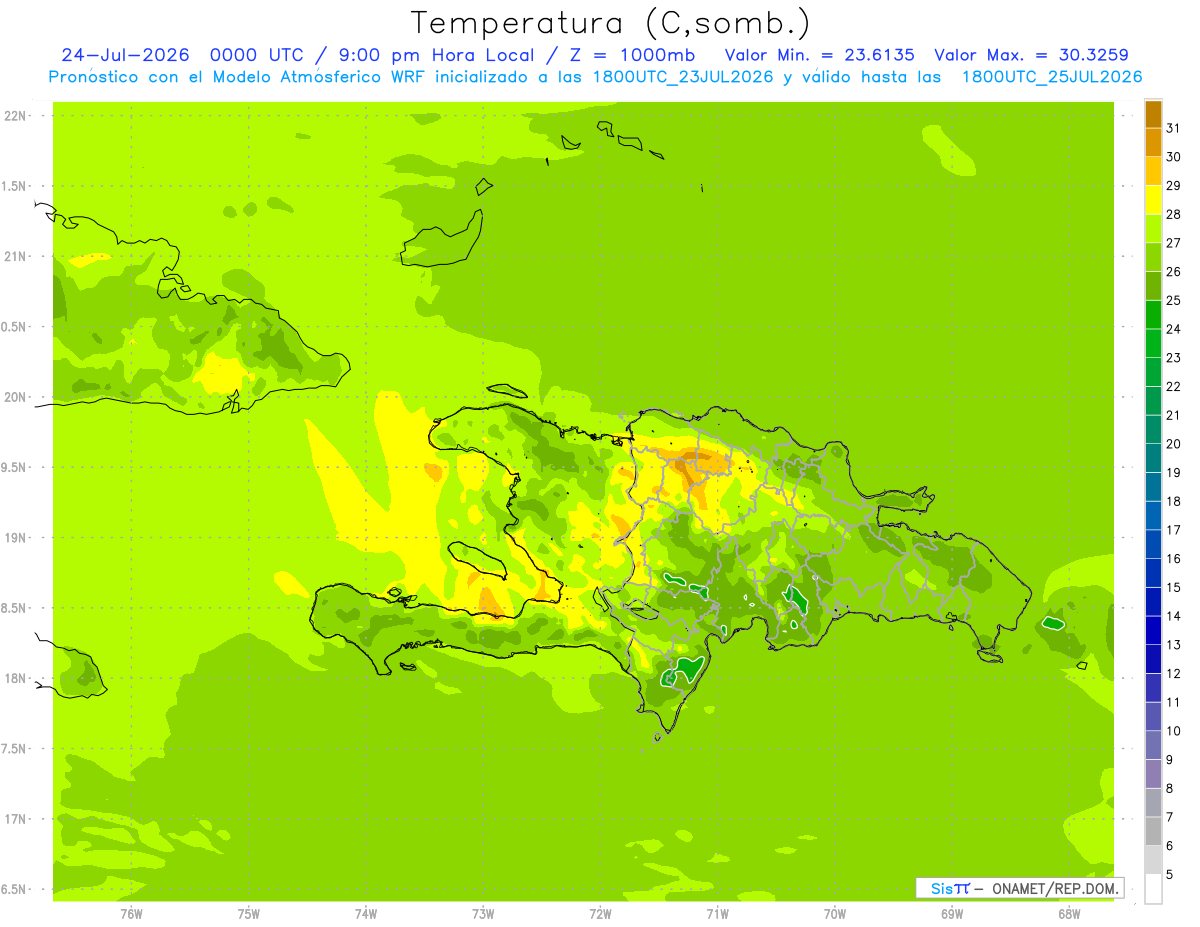Click the "19N" latitude axis label
The height and width of the screenshot is (927, 1200).
pos(15,538)
